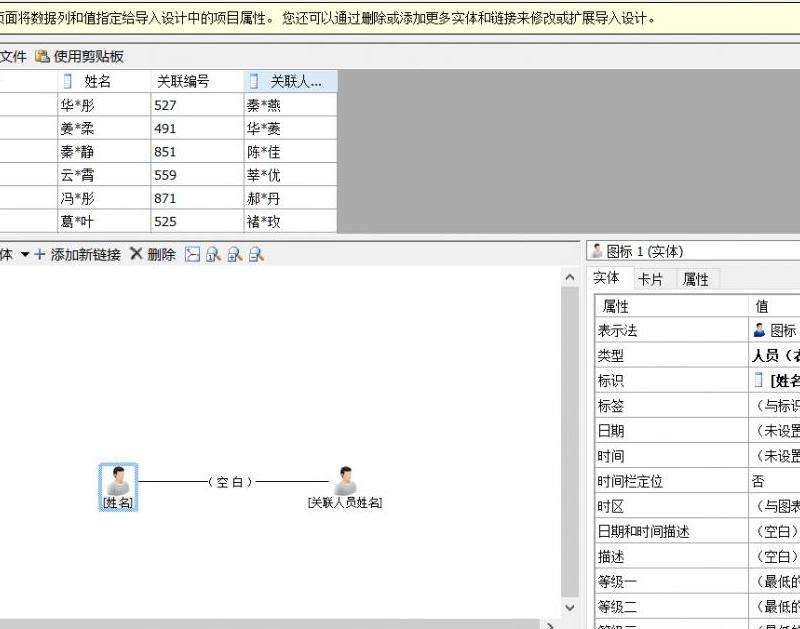Screen dimensions: 800x629
Task: Click the cell 851 in the data table
Action: point(197,152)
